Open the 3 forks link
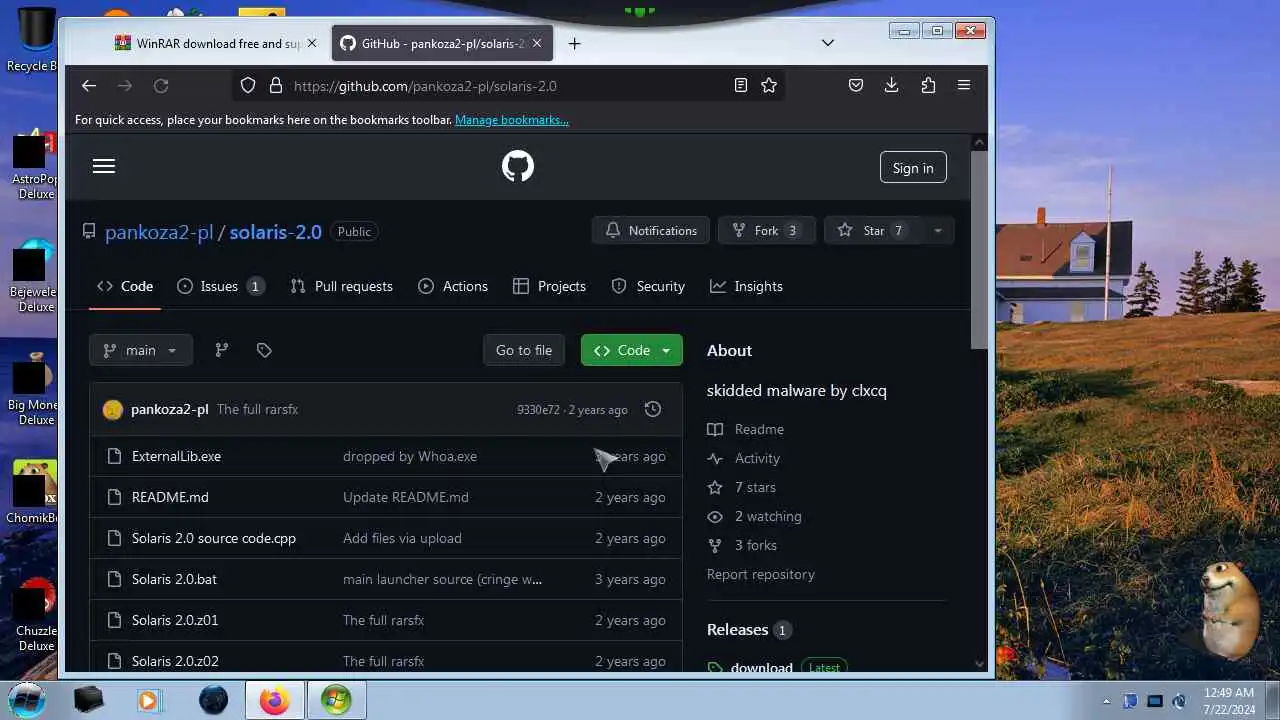The height and width of the screenshot is (720, 1280). [756, 545]
